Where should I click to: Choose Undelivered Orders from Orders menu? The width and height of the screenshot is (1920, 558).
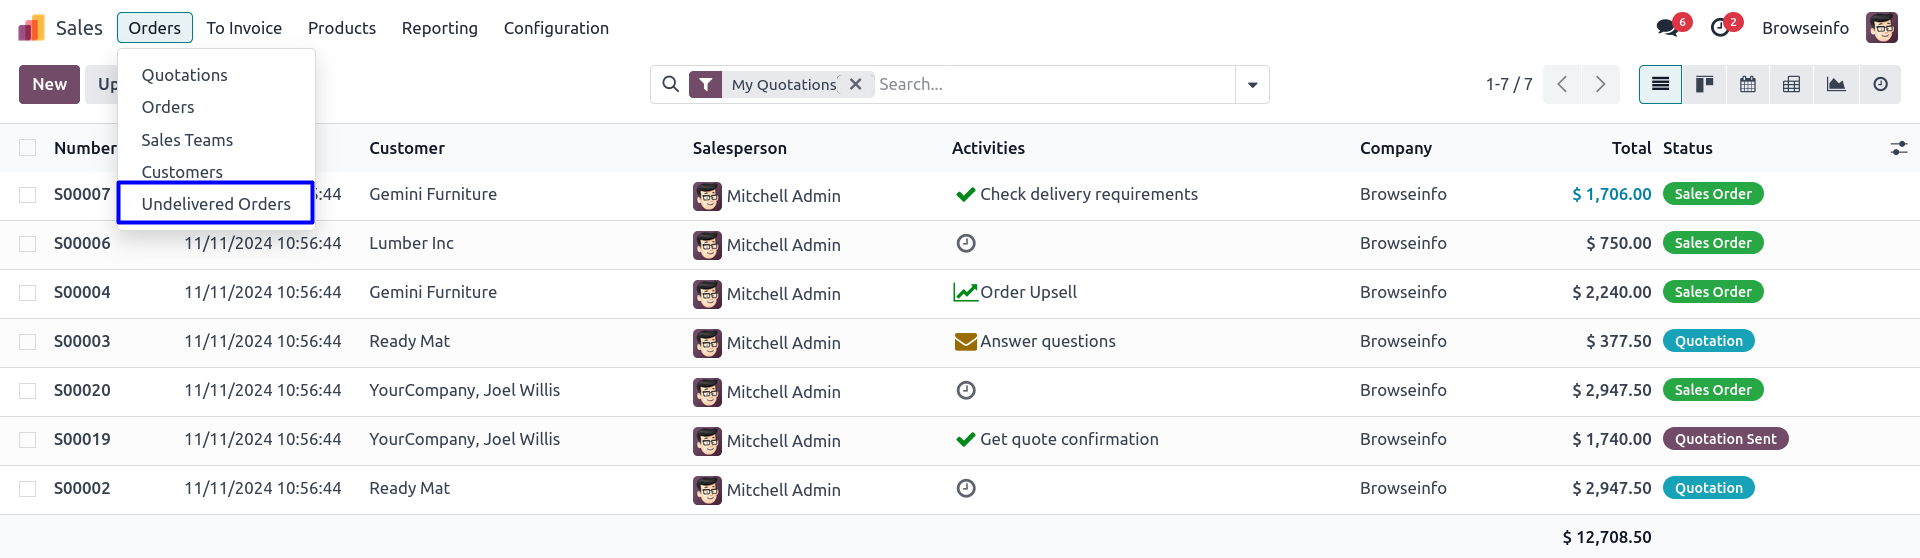click(x=216, y=204)
